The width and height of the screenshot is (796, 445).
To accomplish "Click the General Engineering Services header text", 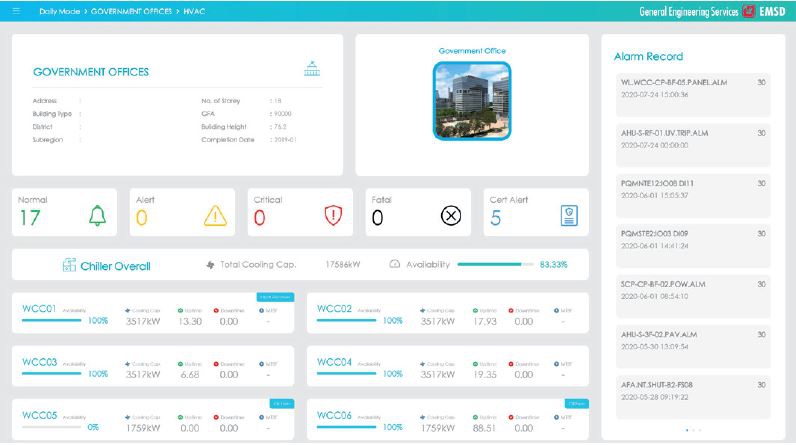I will [x=688, y=12].
